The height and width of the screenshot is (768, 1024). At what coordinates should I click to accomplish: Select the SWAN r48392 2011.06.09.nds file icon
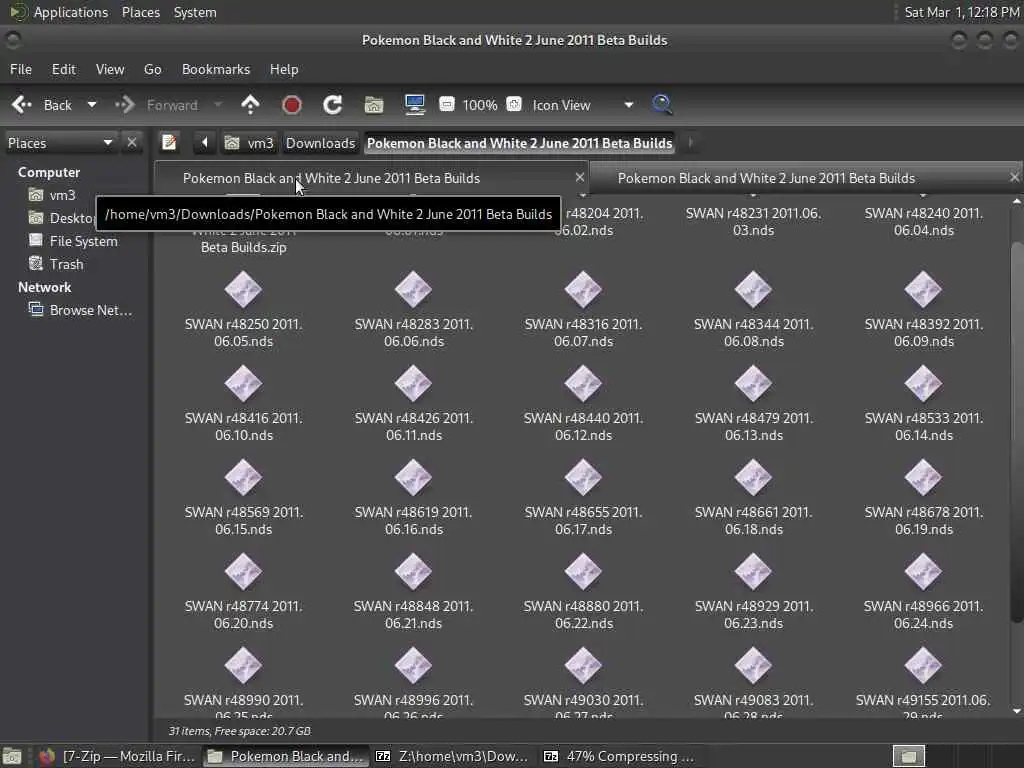point(923,289)
